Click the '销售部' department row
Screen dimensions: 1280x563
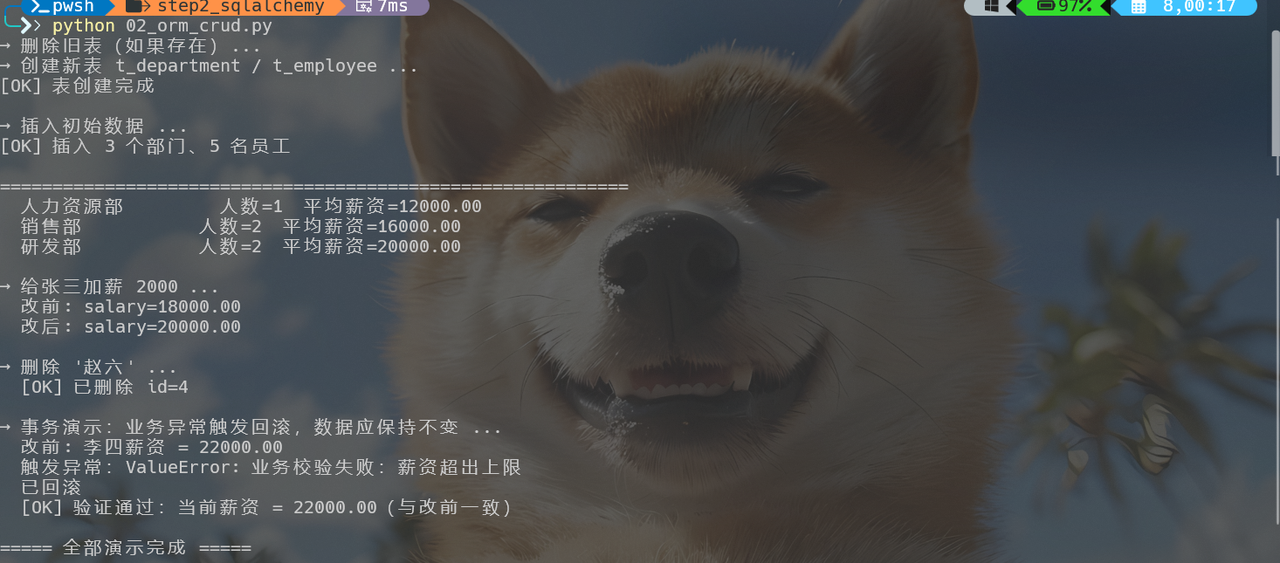tap(241, 227)
